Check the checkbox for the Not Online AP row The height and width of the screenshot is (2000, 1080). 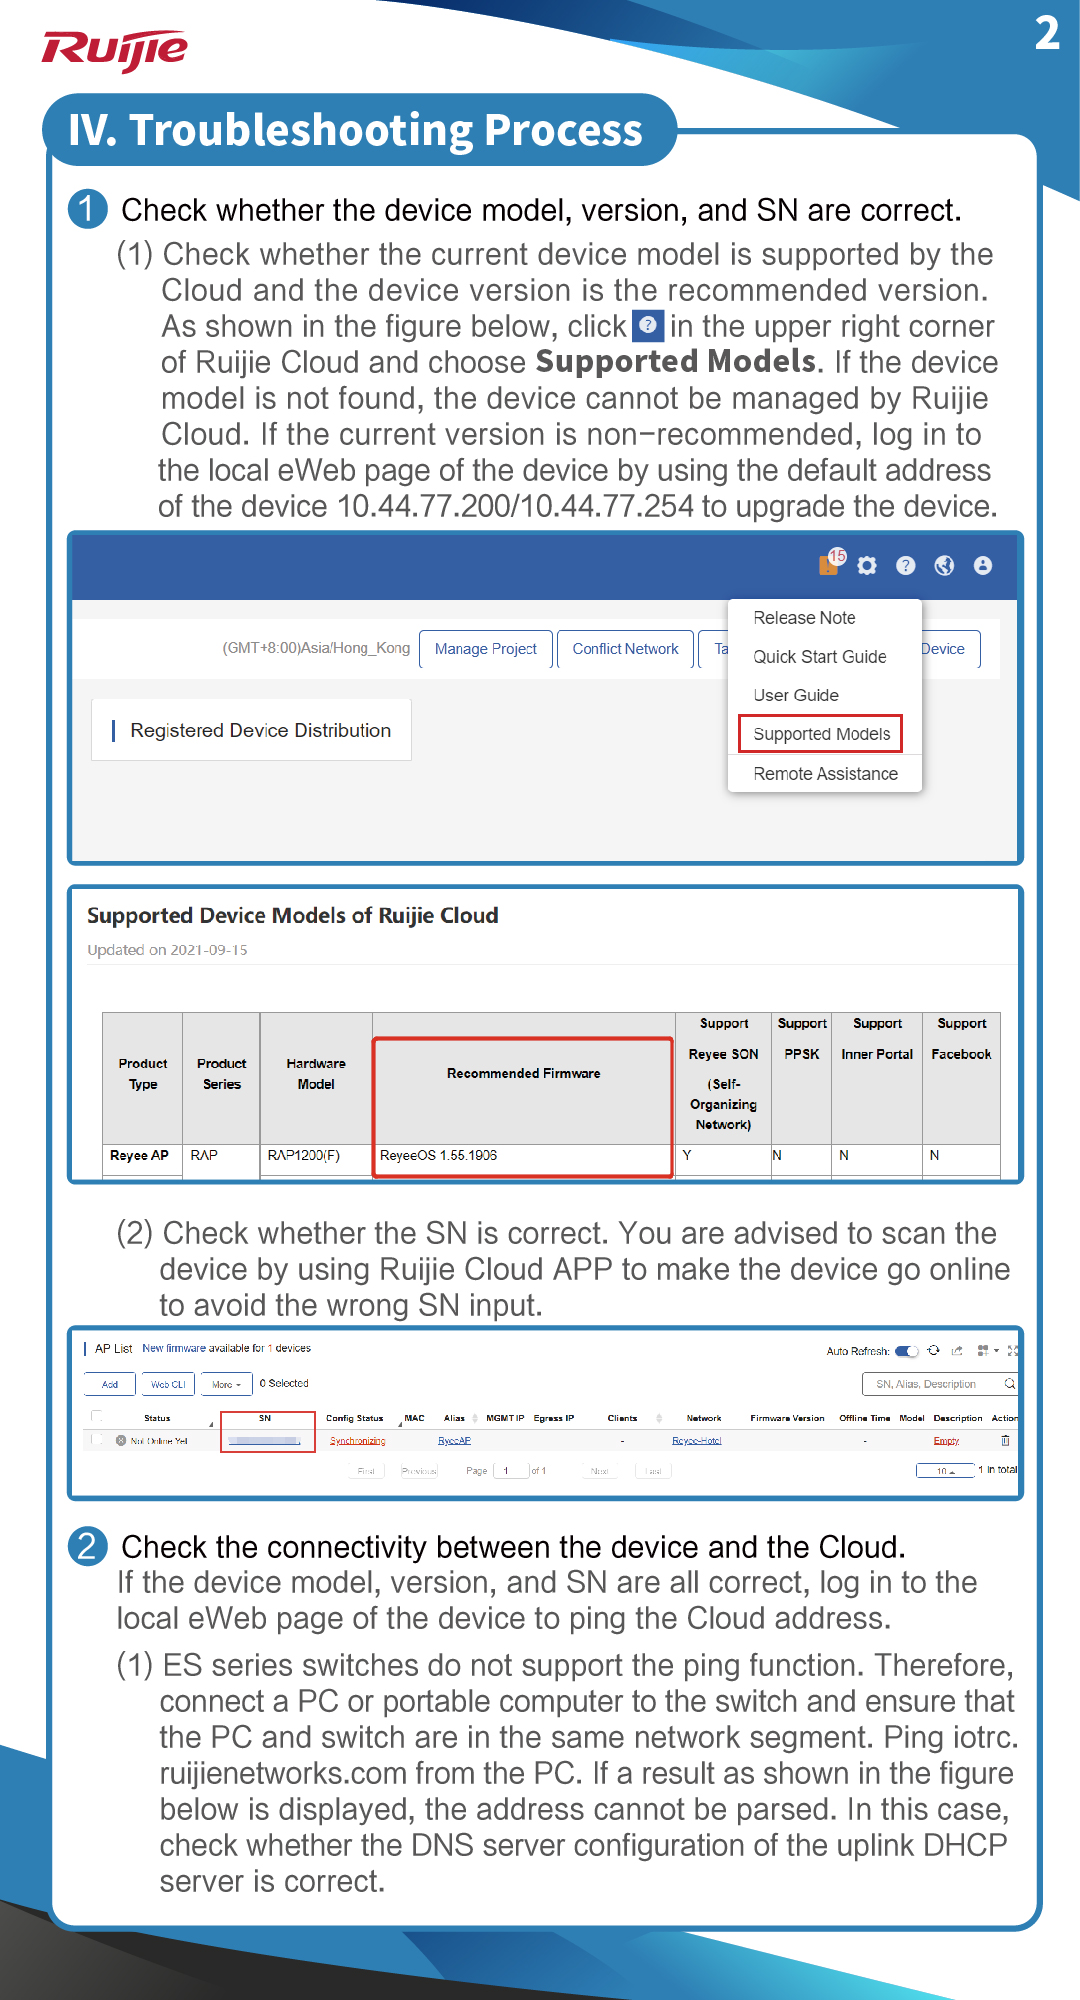[97, 1440]
